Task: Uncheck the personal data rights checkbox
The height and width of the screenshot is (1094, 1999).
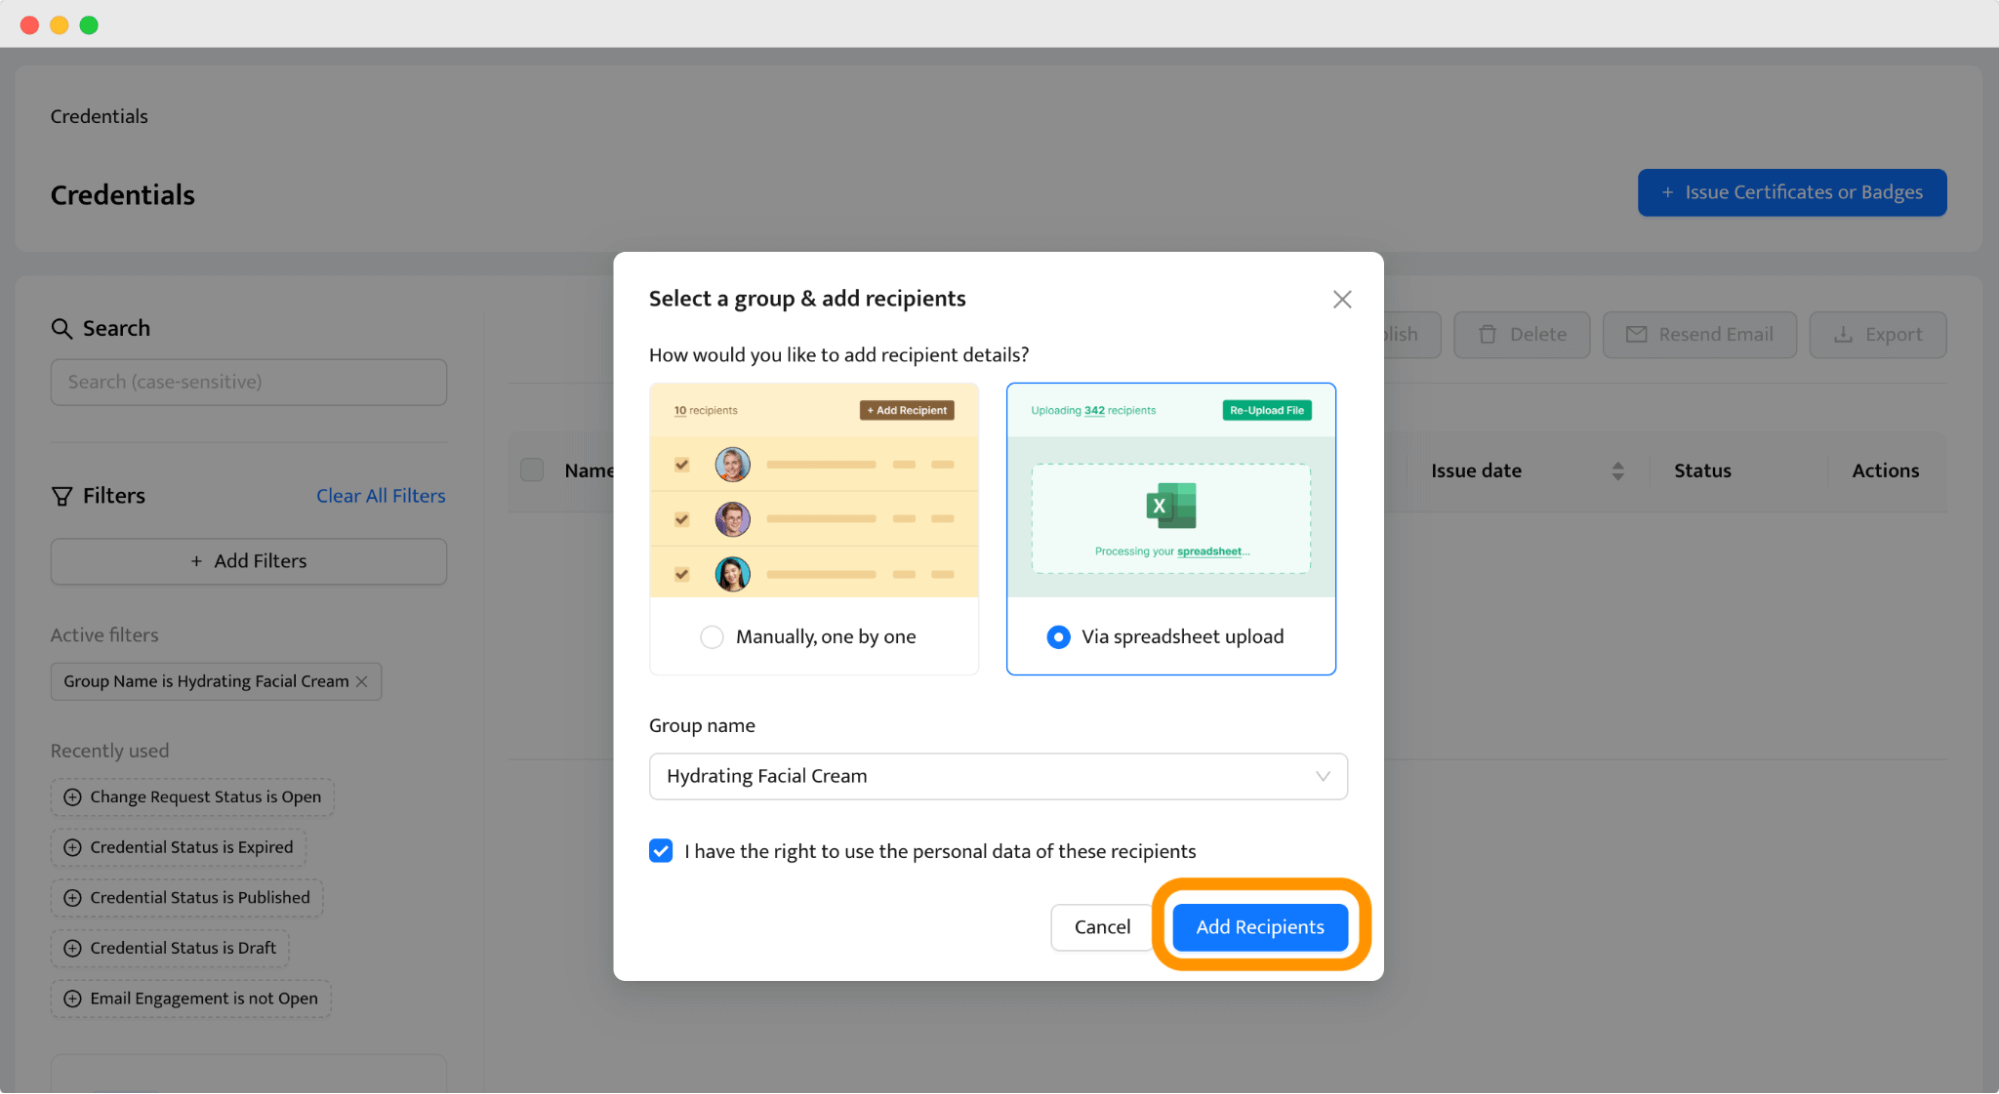Action: (661, 851)
